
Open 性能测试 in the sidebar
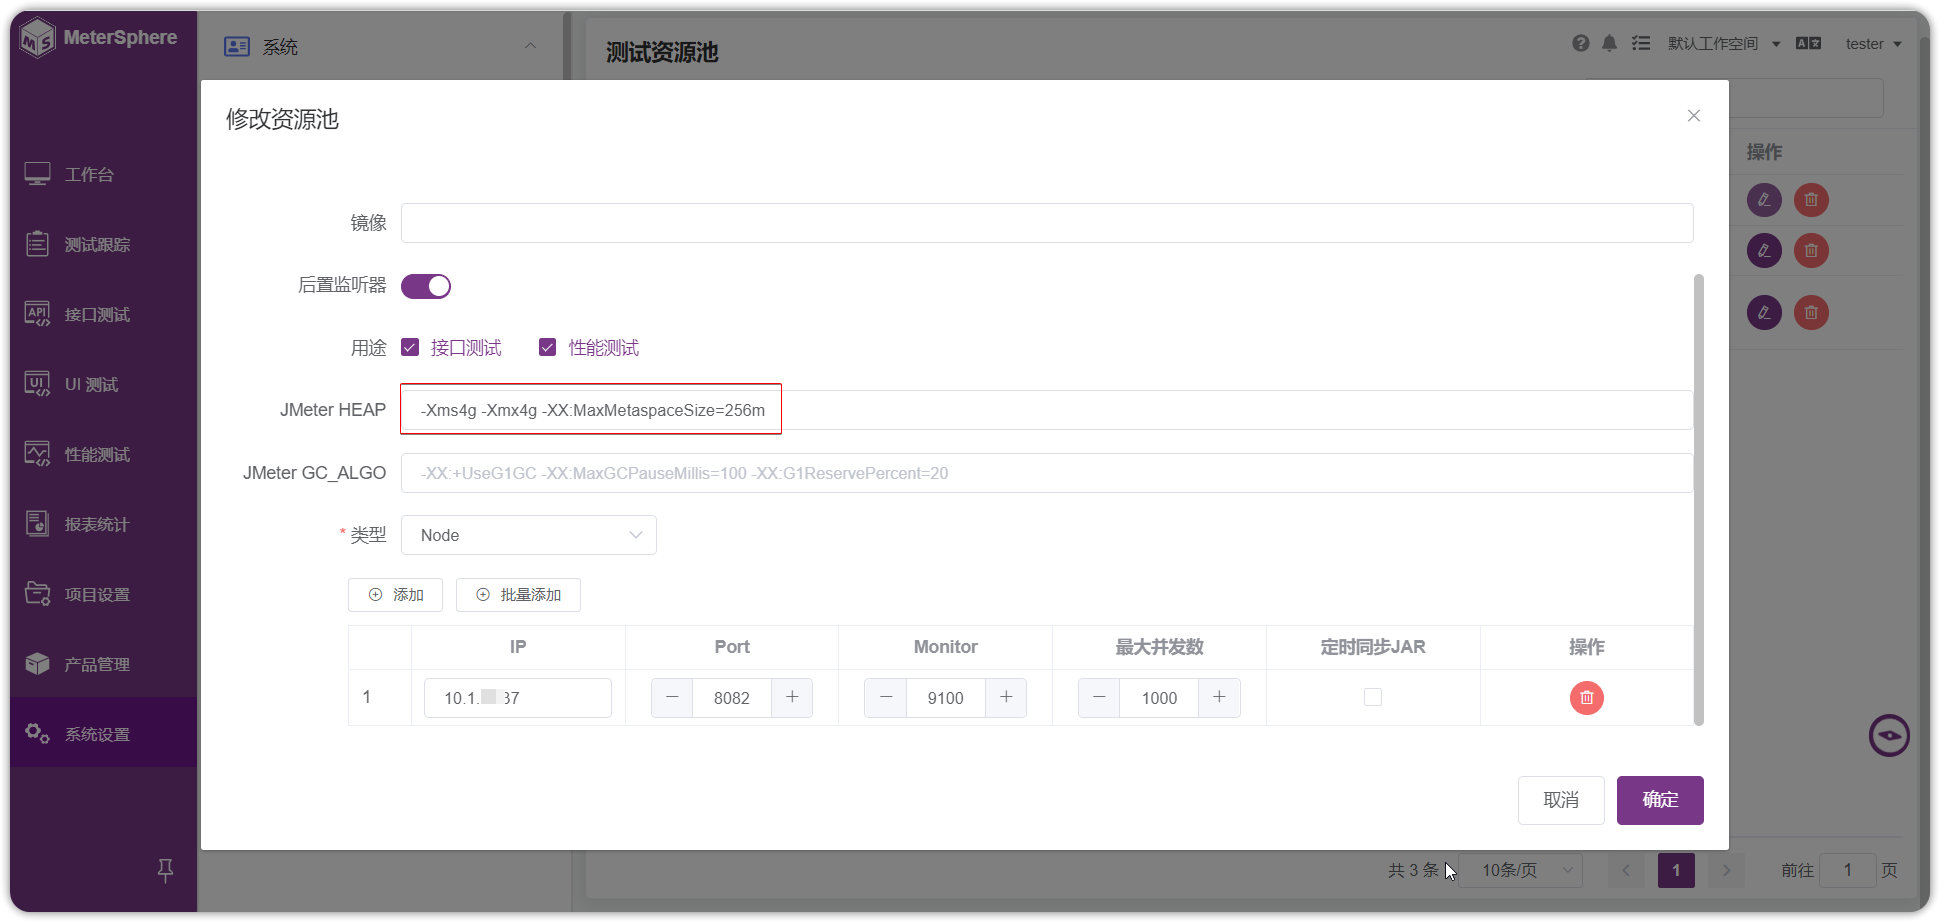coord(104,454)
